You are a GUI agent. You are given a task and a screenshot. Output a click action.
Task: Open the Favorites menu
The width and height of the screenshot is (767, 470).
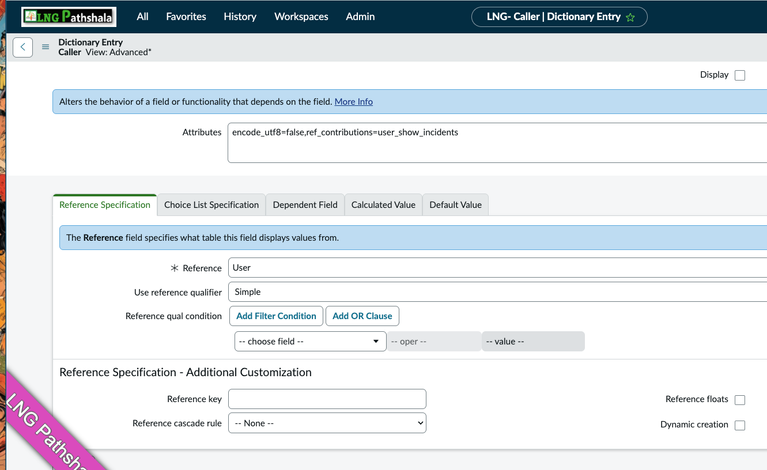pyautogui.click(x=185, y=17)
